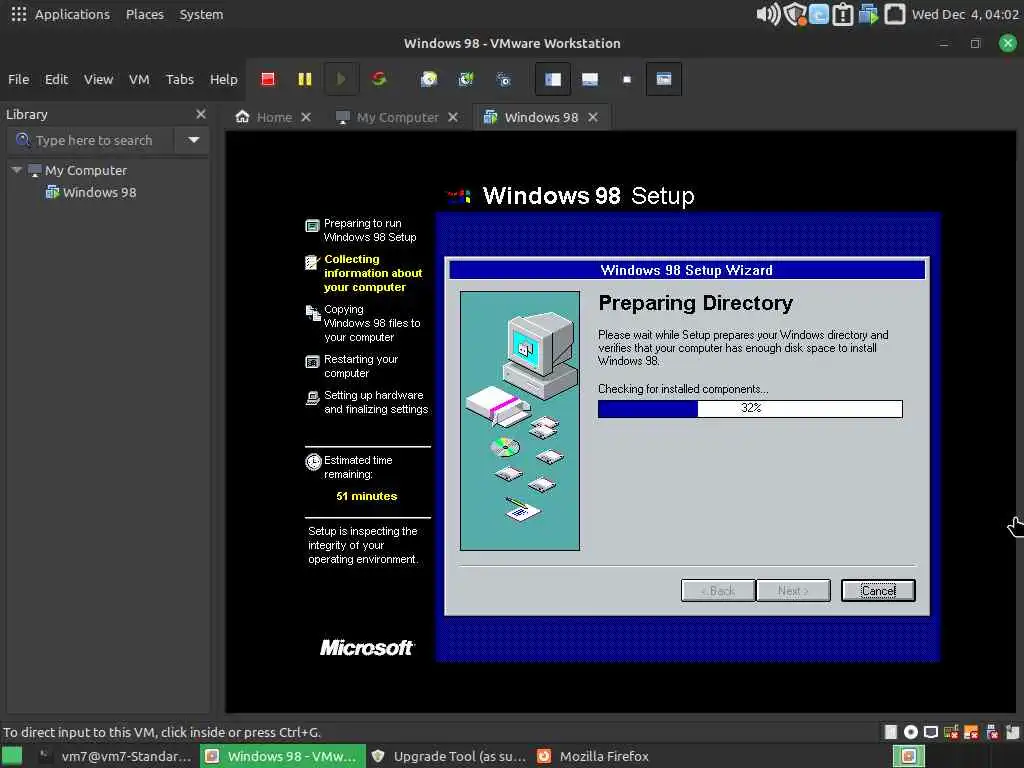
Task: Click the network adapter device status icon
Action: [951, 732]
